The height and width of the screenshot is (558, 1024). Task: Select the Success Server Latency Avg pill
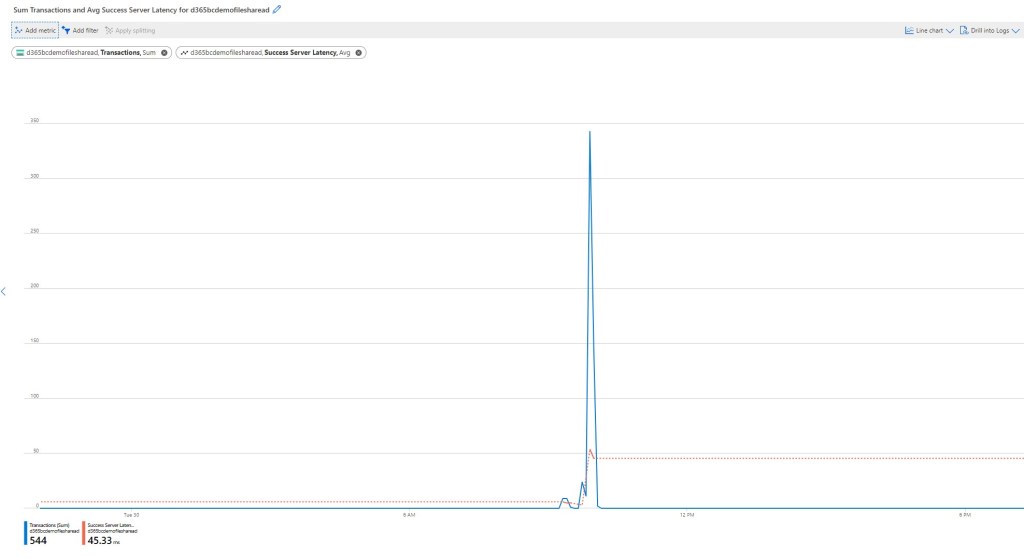(270, 52)
